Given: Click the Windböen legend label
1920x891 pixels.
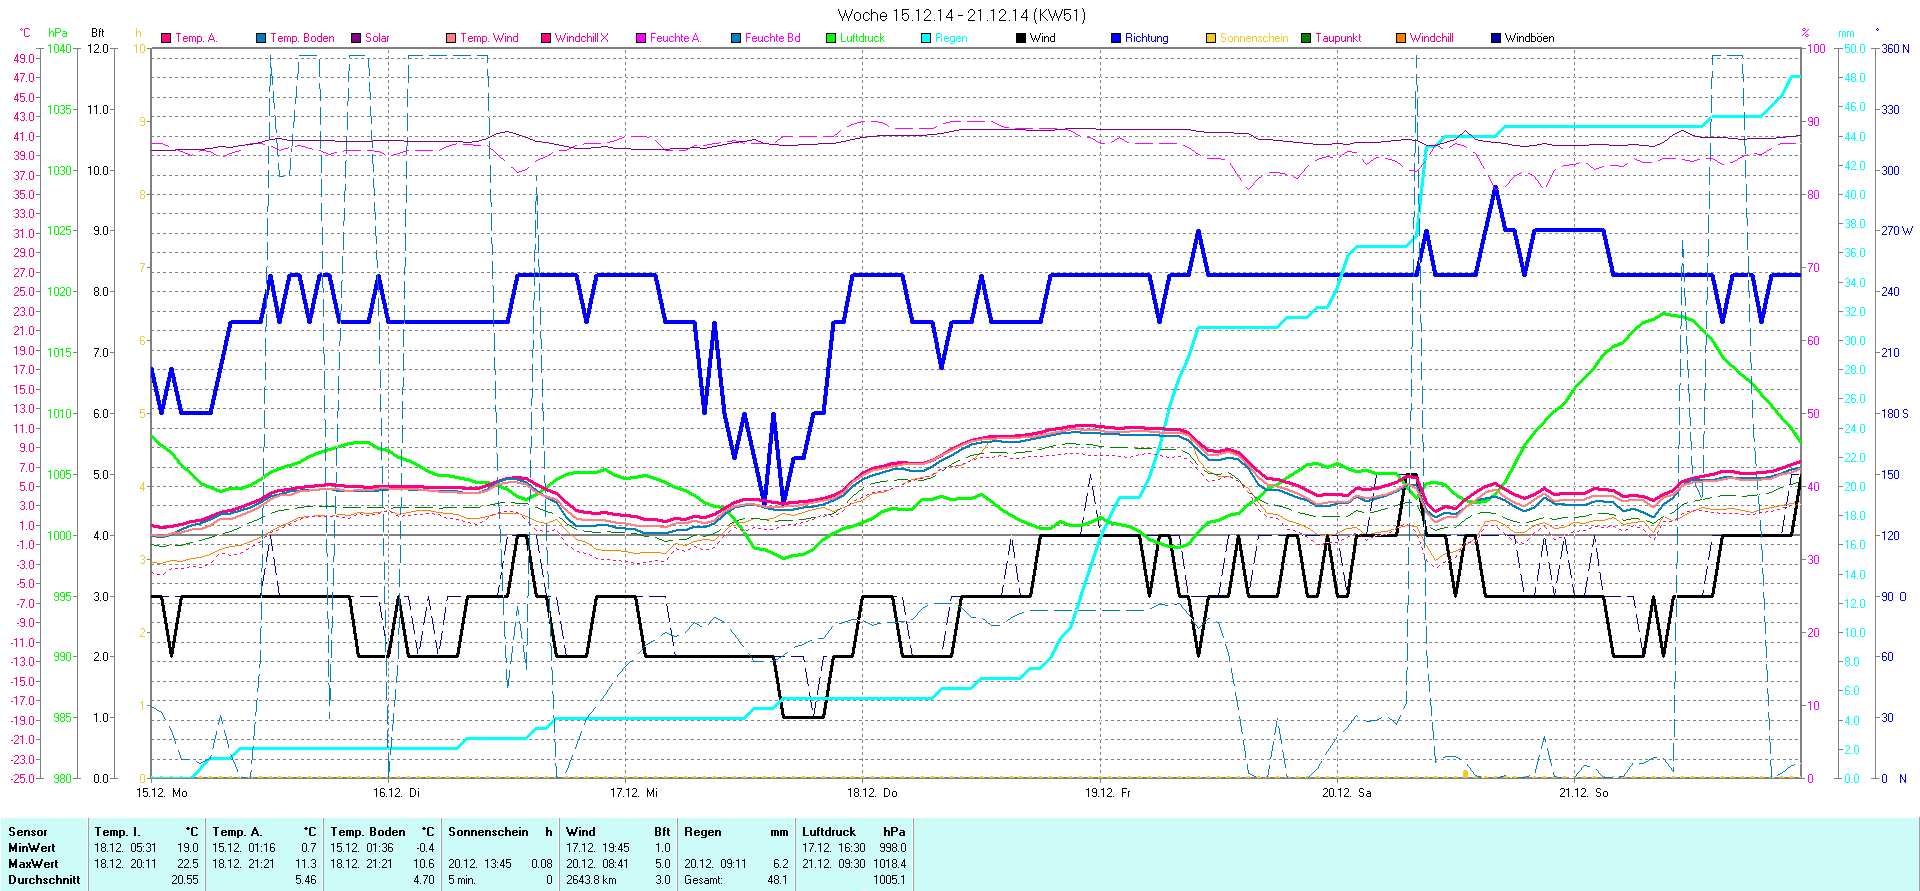Looking at the screenshot, I should [x=1529, y=38].
